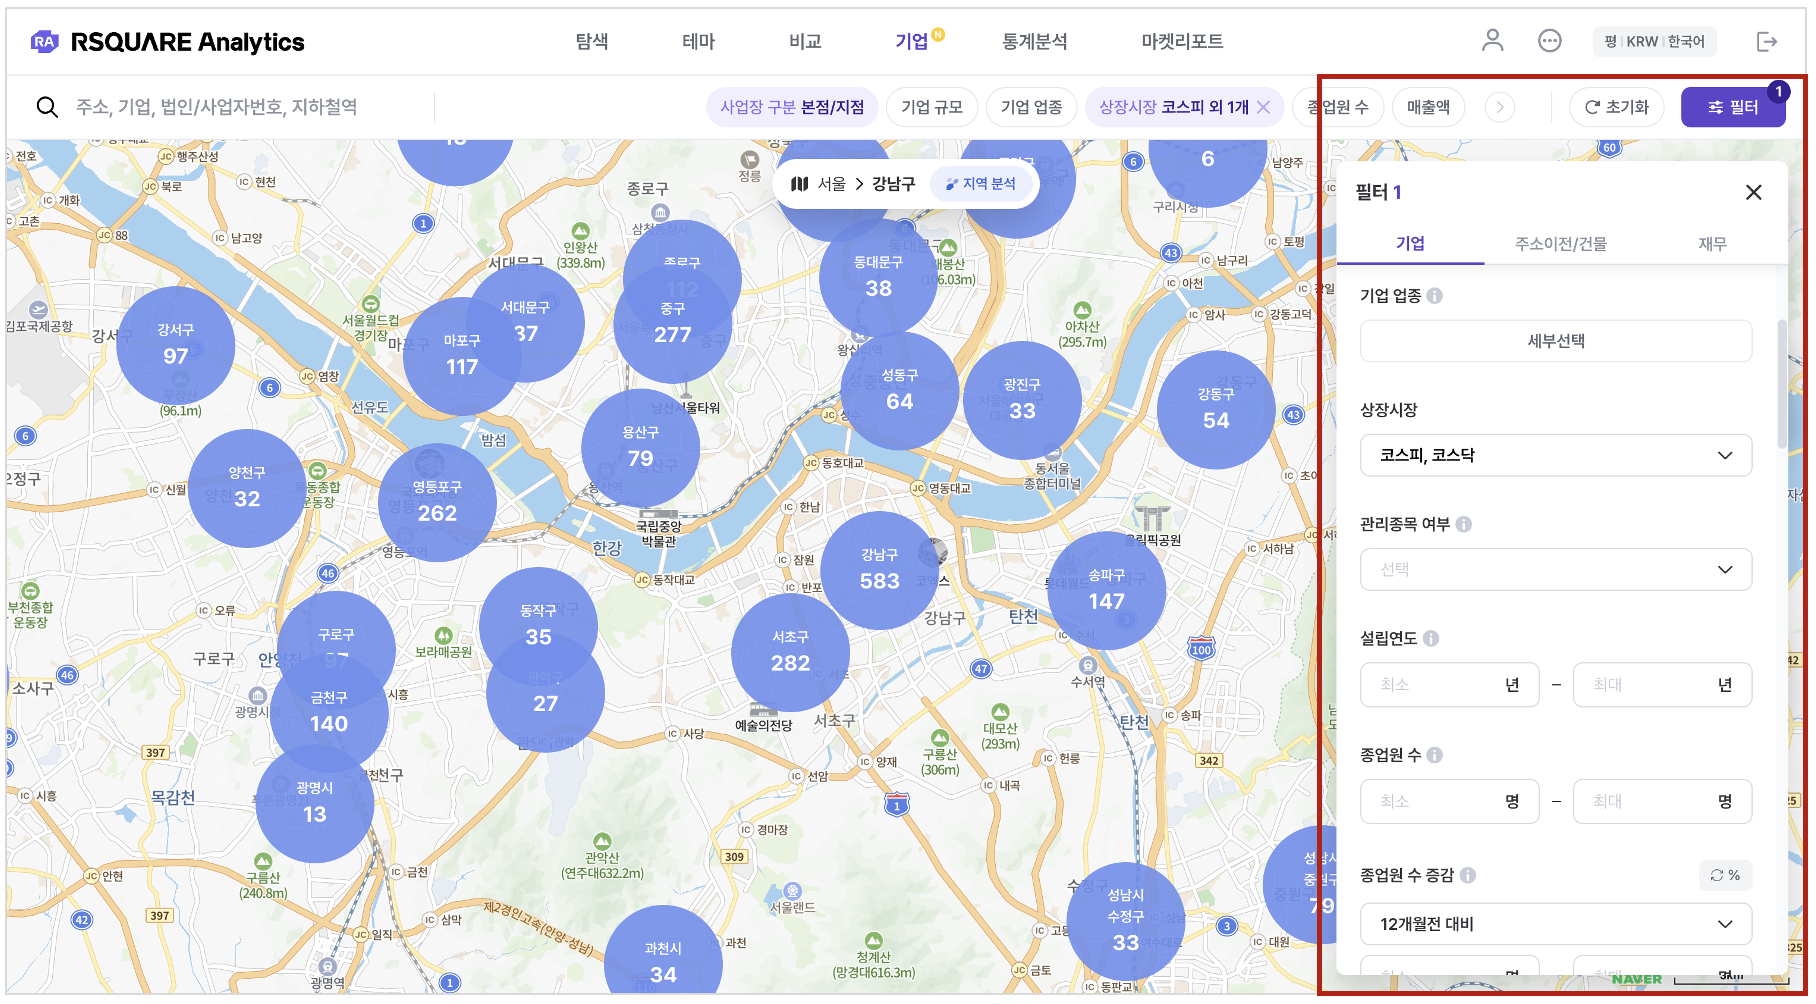Open the 통계분석 menu
Screen dimensions: 1816x1004
pos(1034,41)
